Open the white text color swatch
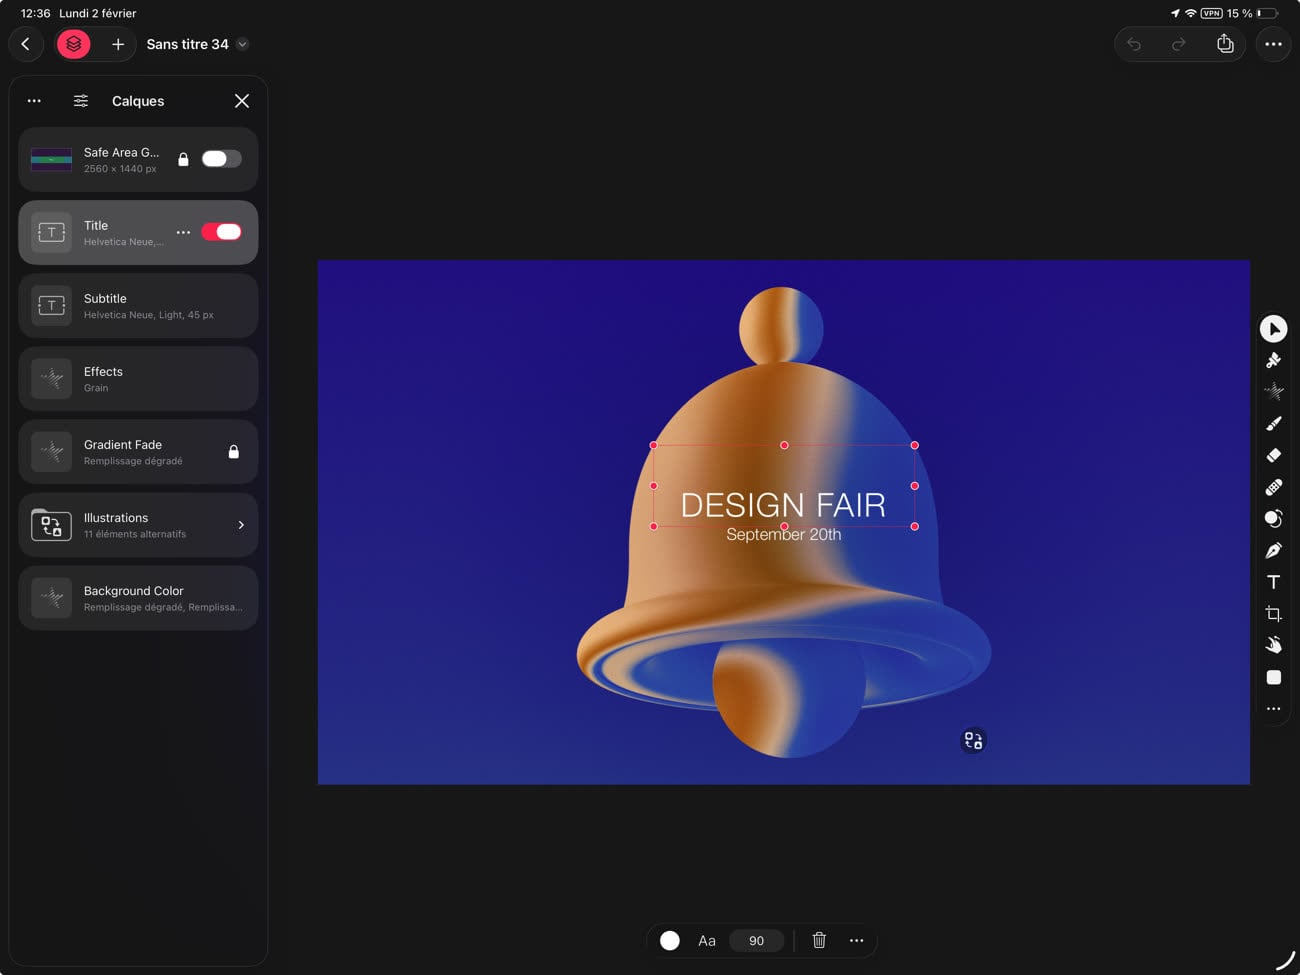Image resolution: width=1300 pixels, height=975 pixels. [669, 940]
